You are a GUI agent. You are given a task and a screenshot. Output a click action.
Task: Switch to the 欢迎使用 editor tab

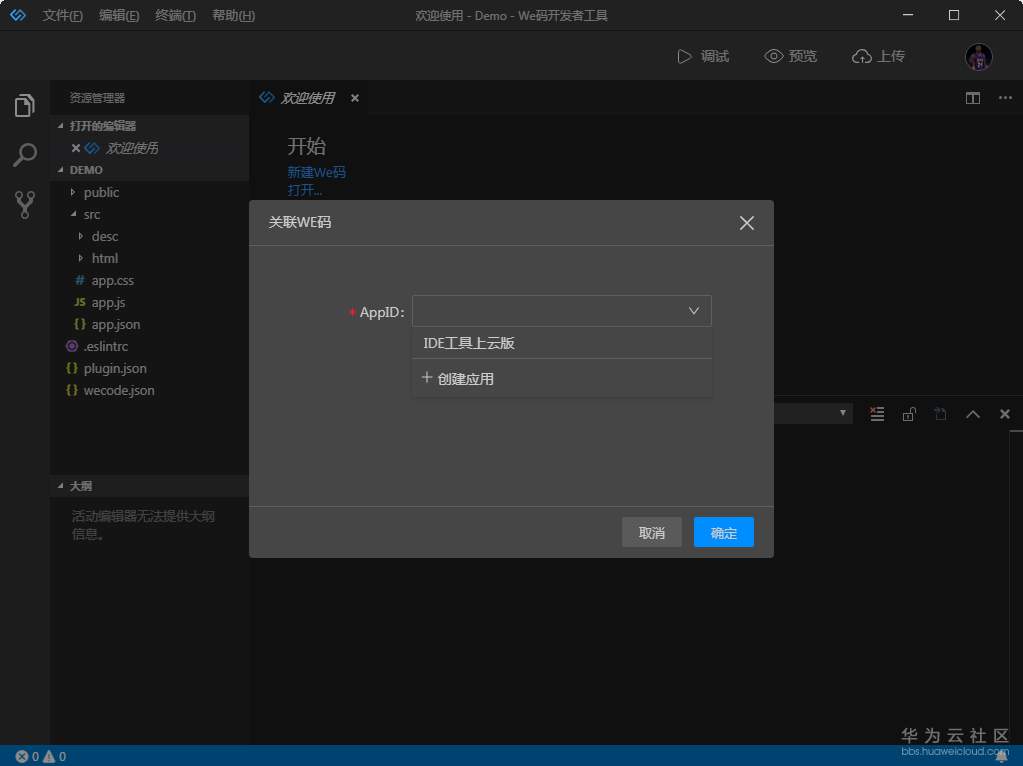pyautogui.click(x=307, y=98)
